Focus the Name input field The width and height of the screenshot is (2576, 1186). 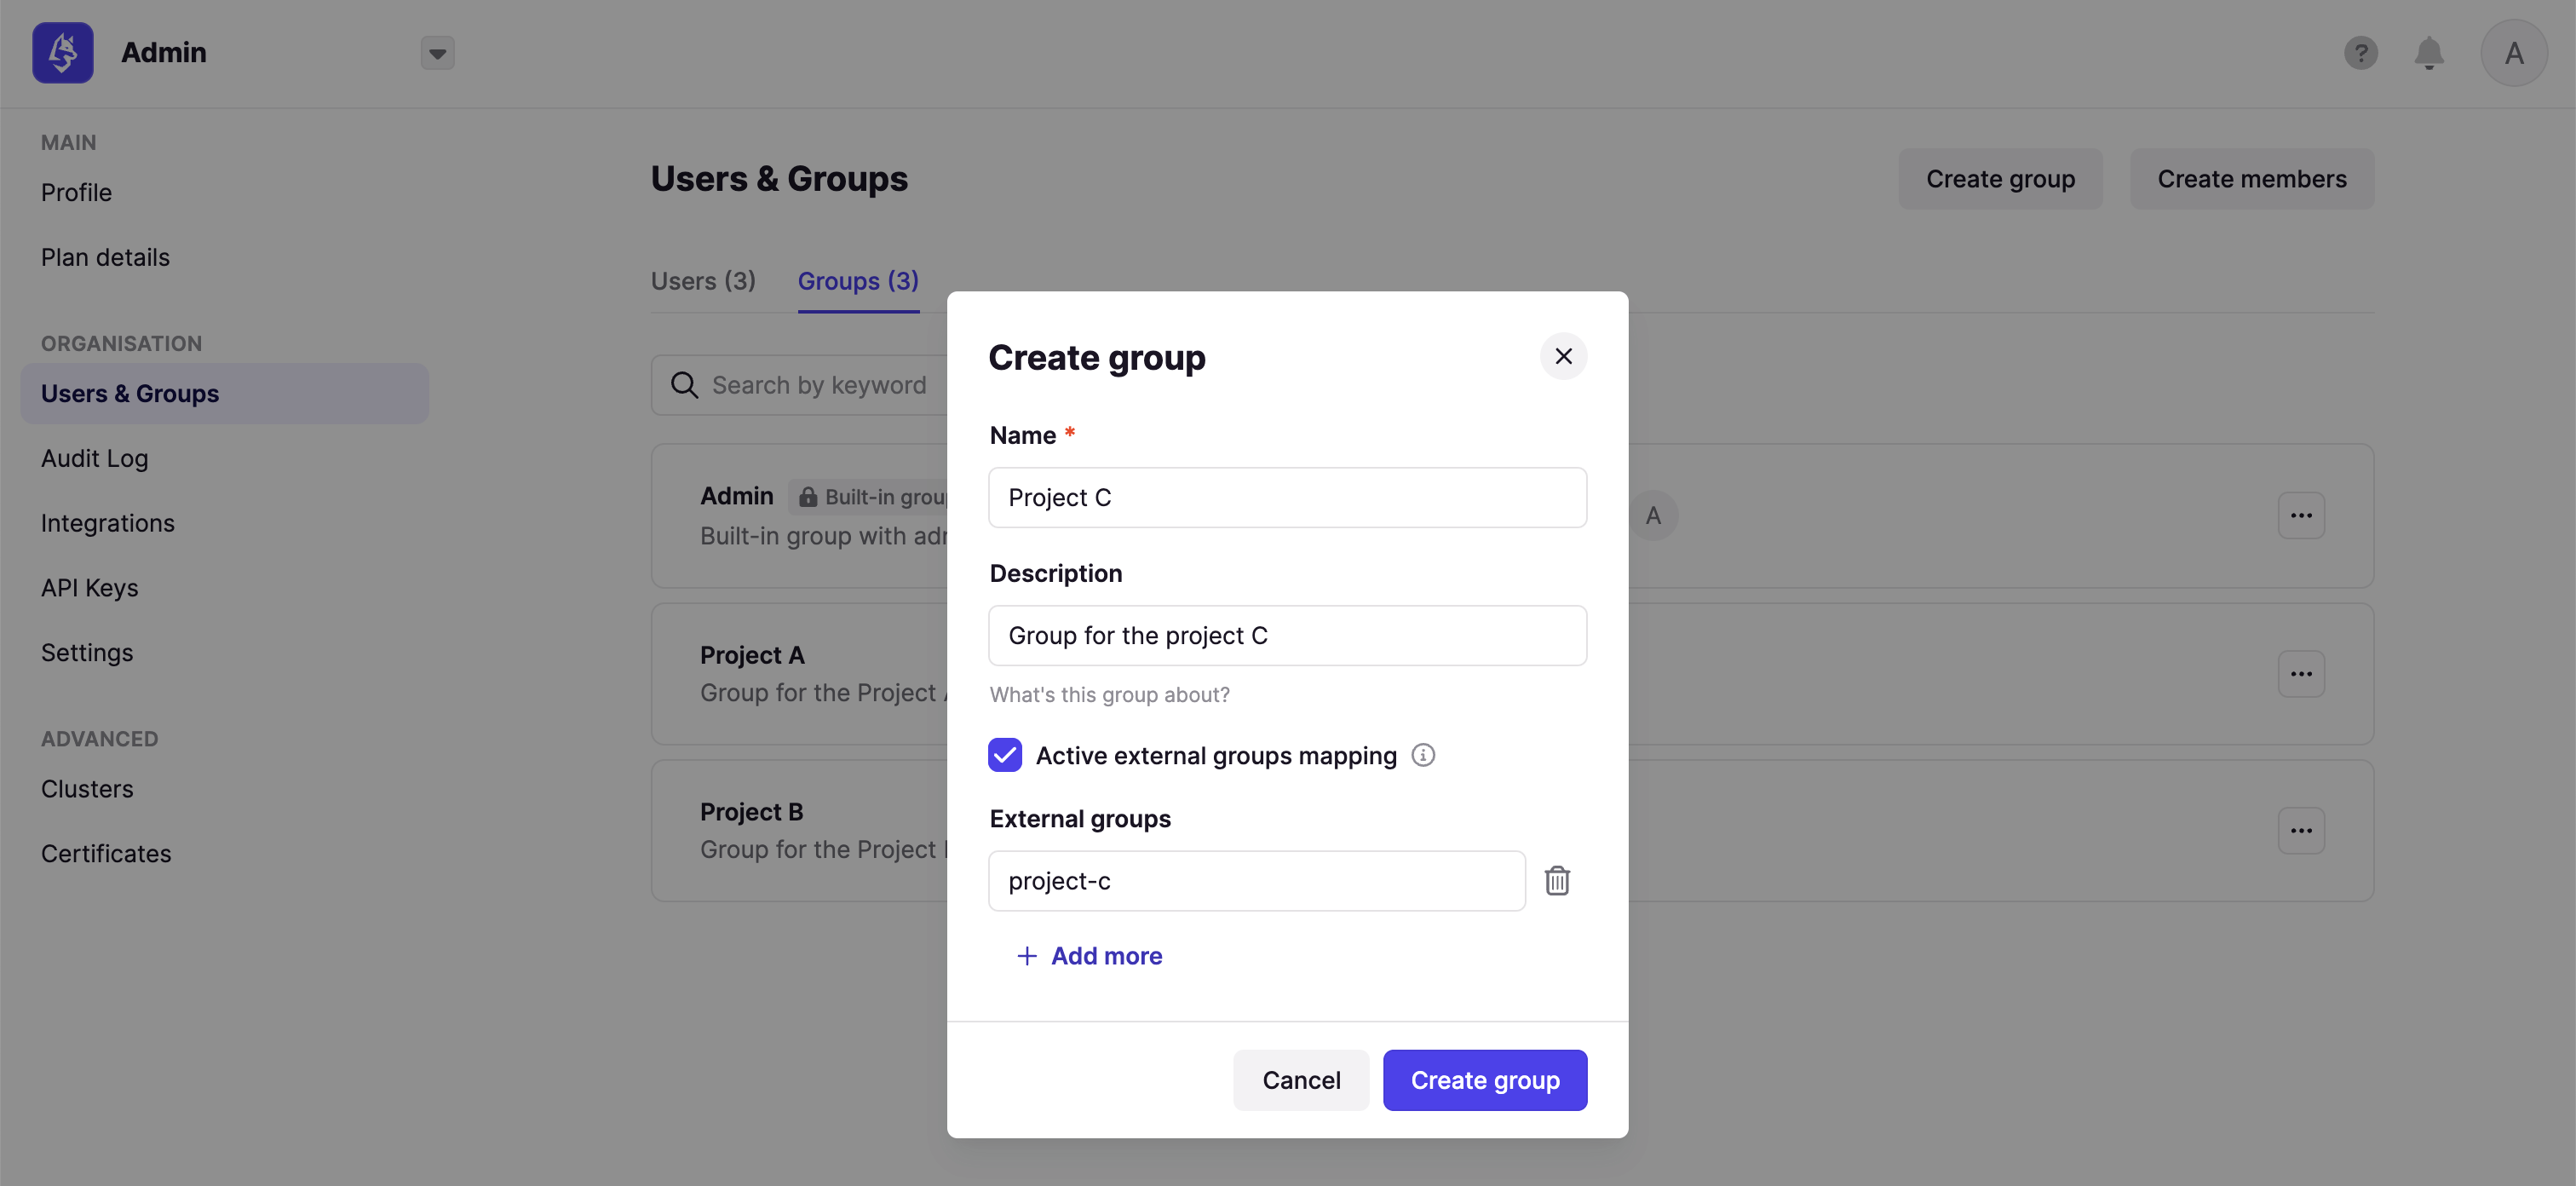pyautogui.click(x=1287, y=498)
